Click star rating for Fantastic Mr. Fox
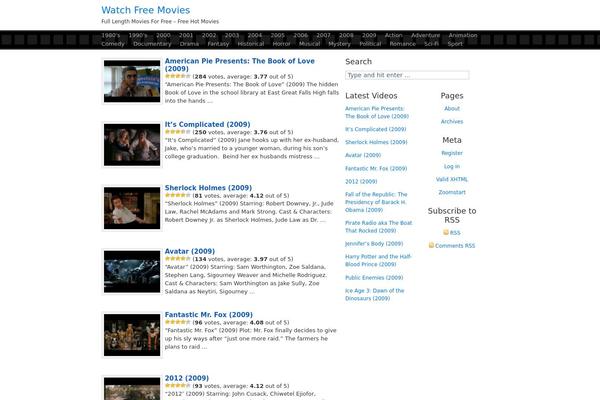Screen dimensions: 600x400 click(178, 322)
